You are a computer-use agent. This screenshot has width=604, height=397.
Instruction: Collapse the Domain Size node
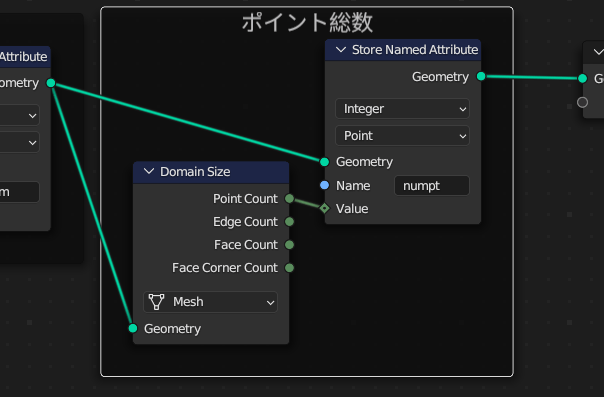coord(149,172)
